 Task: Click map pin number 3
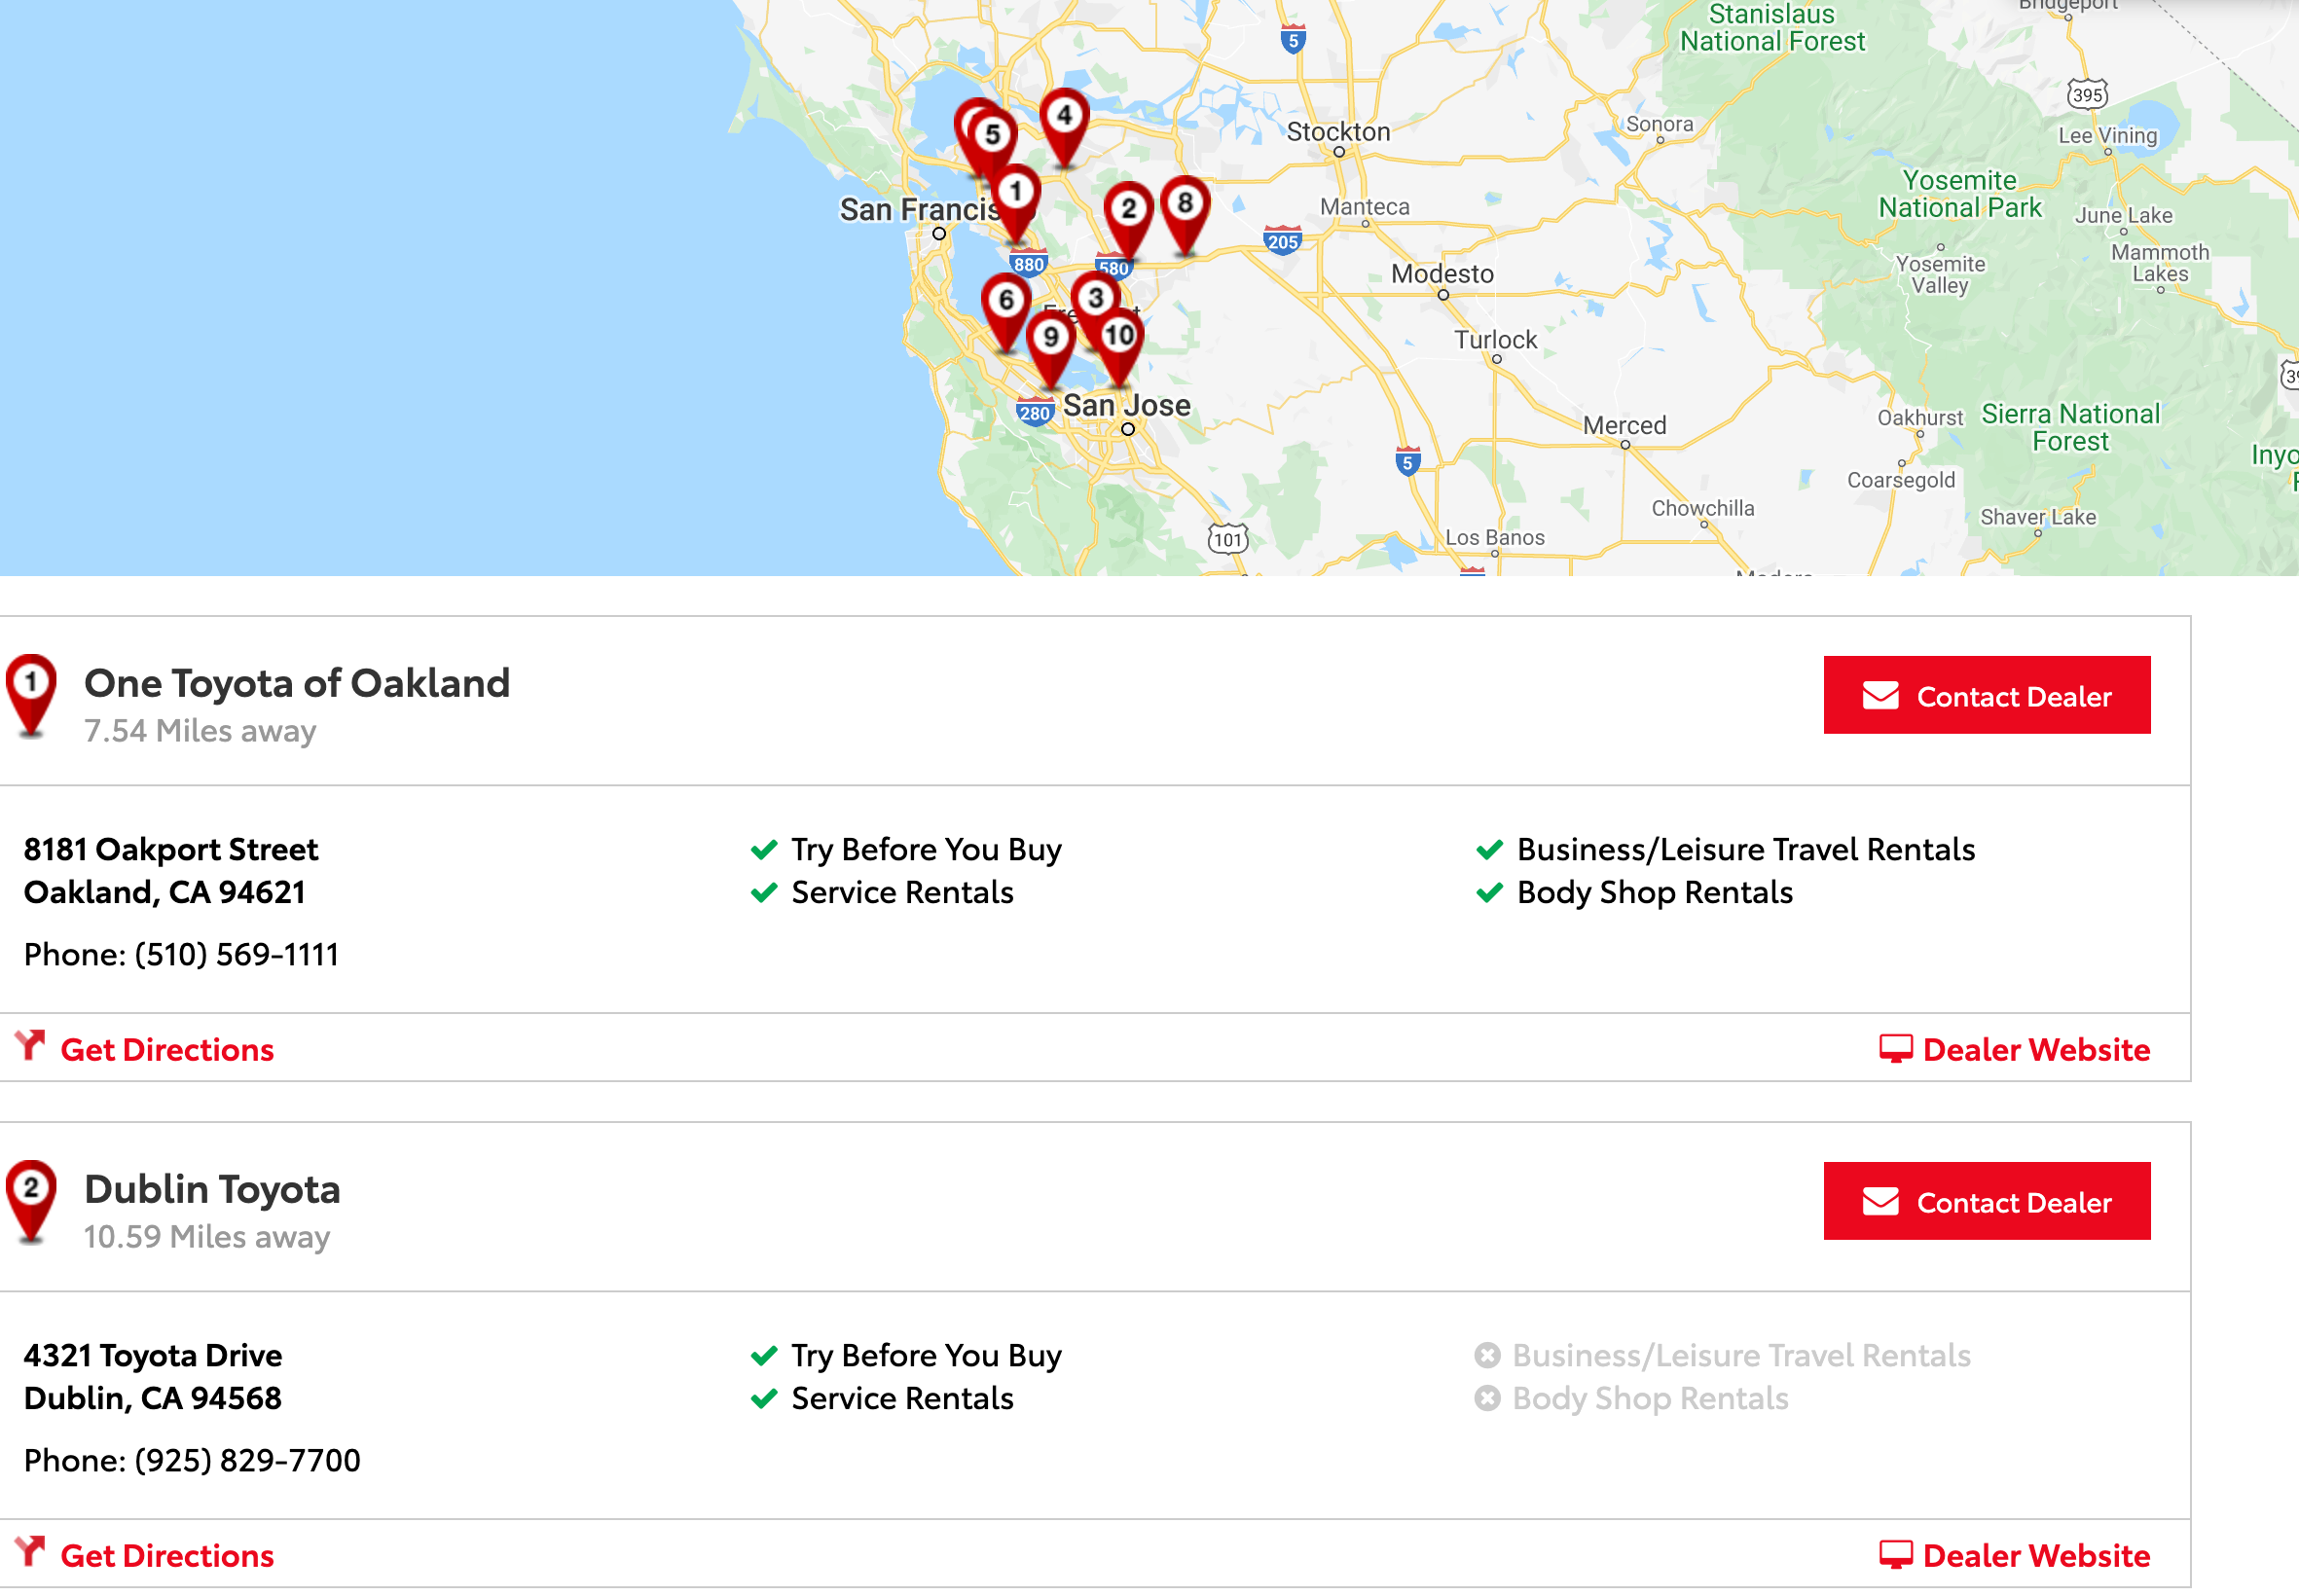point(1095,296)
